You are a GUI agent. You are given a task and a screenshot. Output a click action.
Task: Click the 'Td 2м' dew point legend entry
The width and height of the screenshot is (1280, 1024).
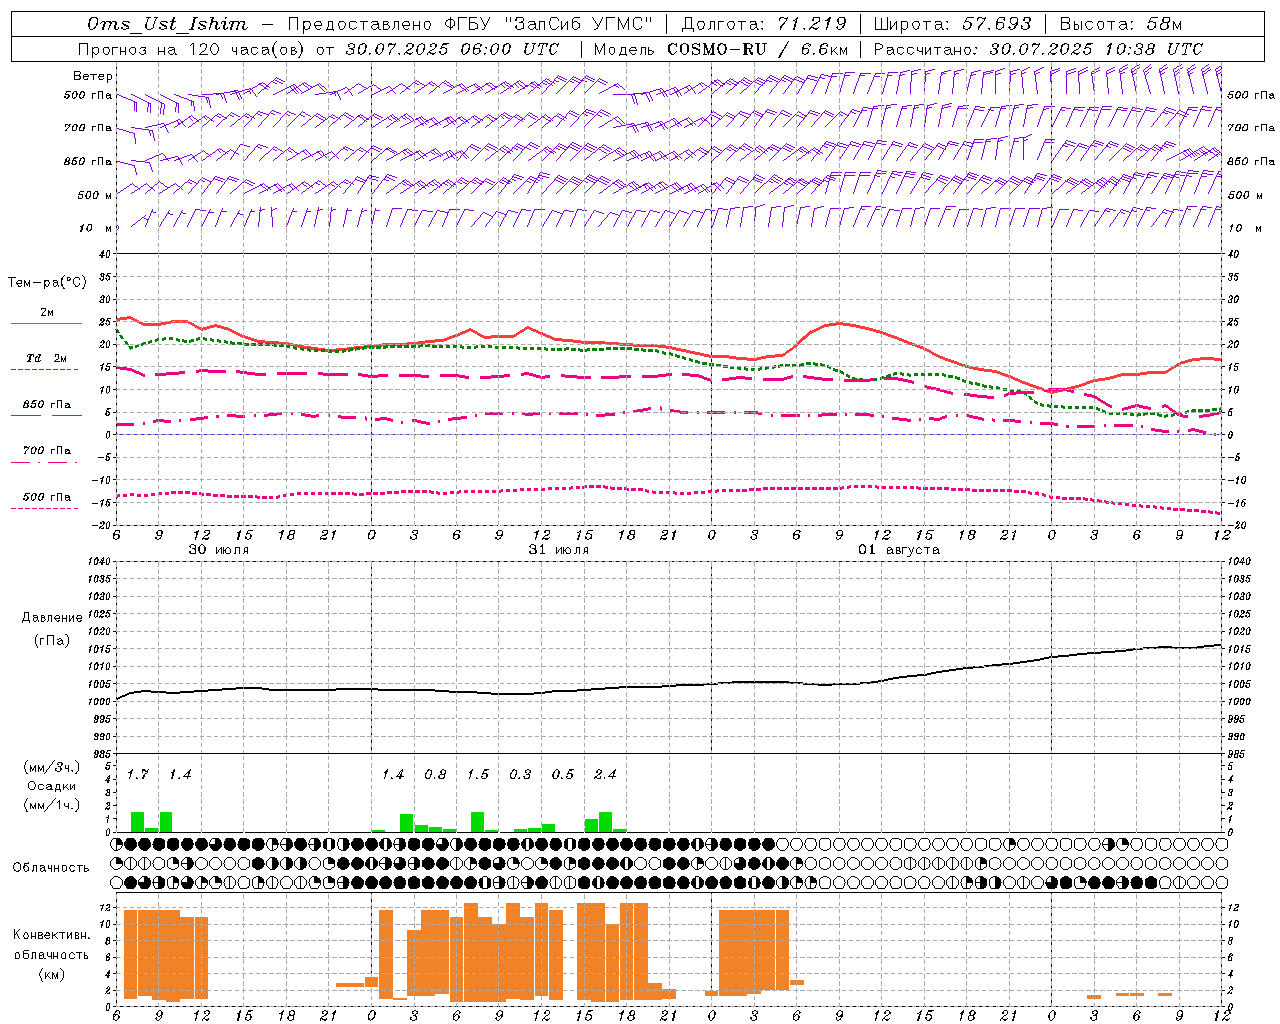click(46, 358)
